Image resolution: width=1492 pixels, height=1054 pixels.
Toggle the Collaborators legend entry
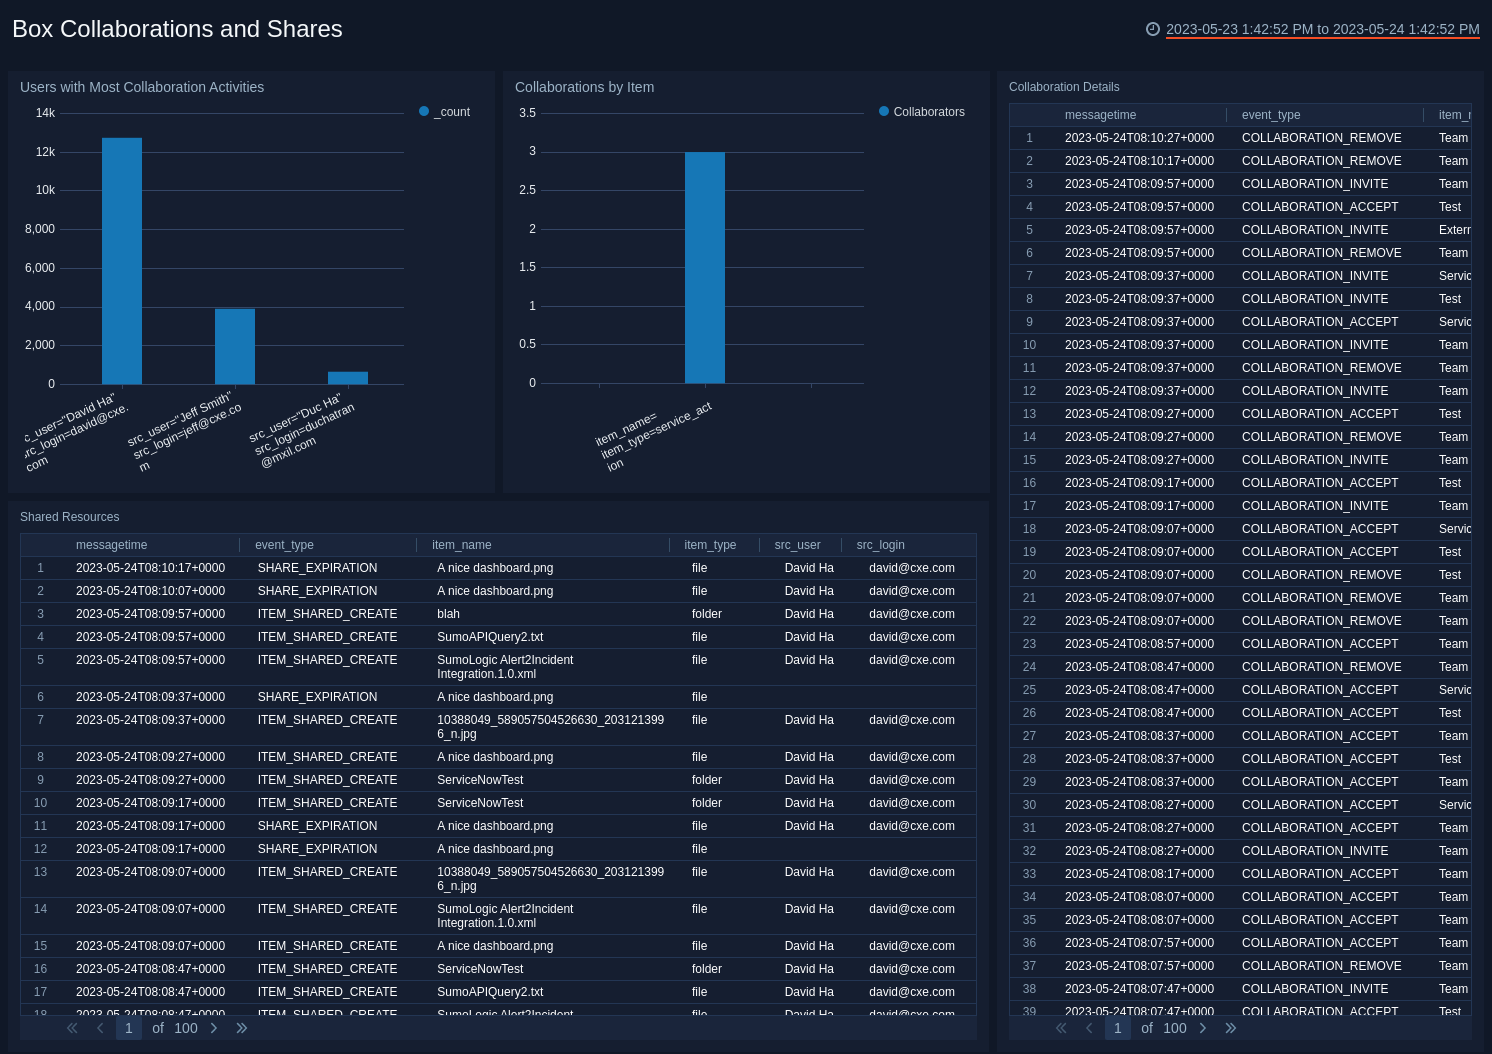[x=921, y=111]
